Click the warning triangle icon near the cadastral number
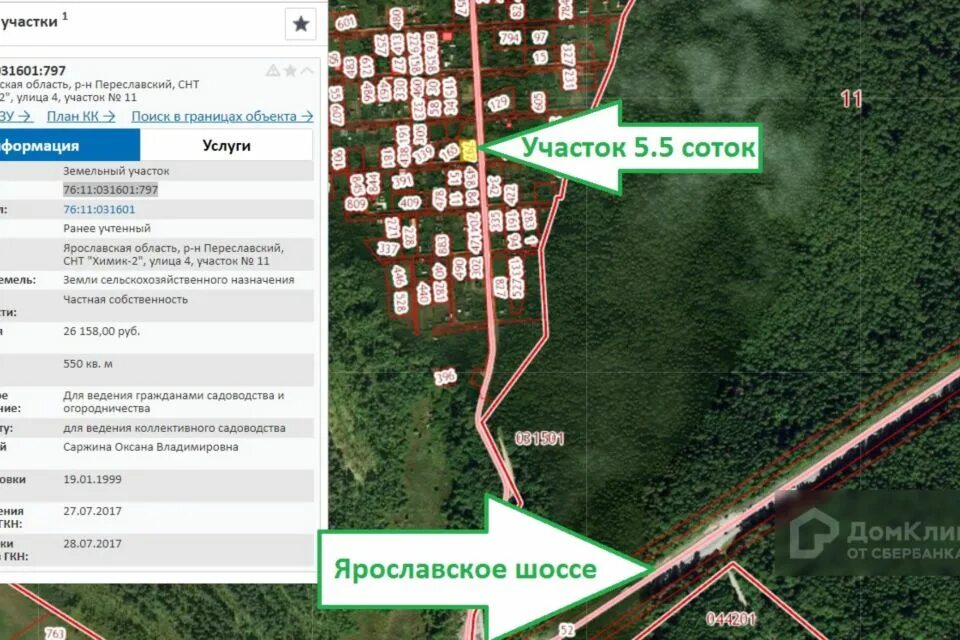Image resolution: width=960 pixels, height=640 pixels. (x=273, y=70)
